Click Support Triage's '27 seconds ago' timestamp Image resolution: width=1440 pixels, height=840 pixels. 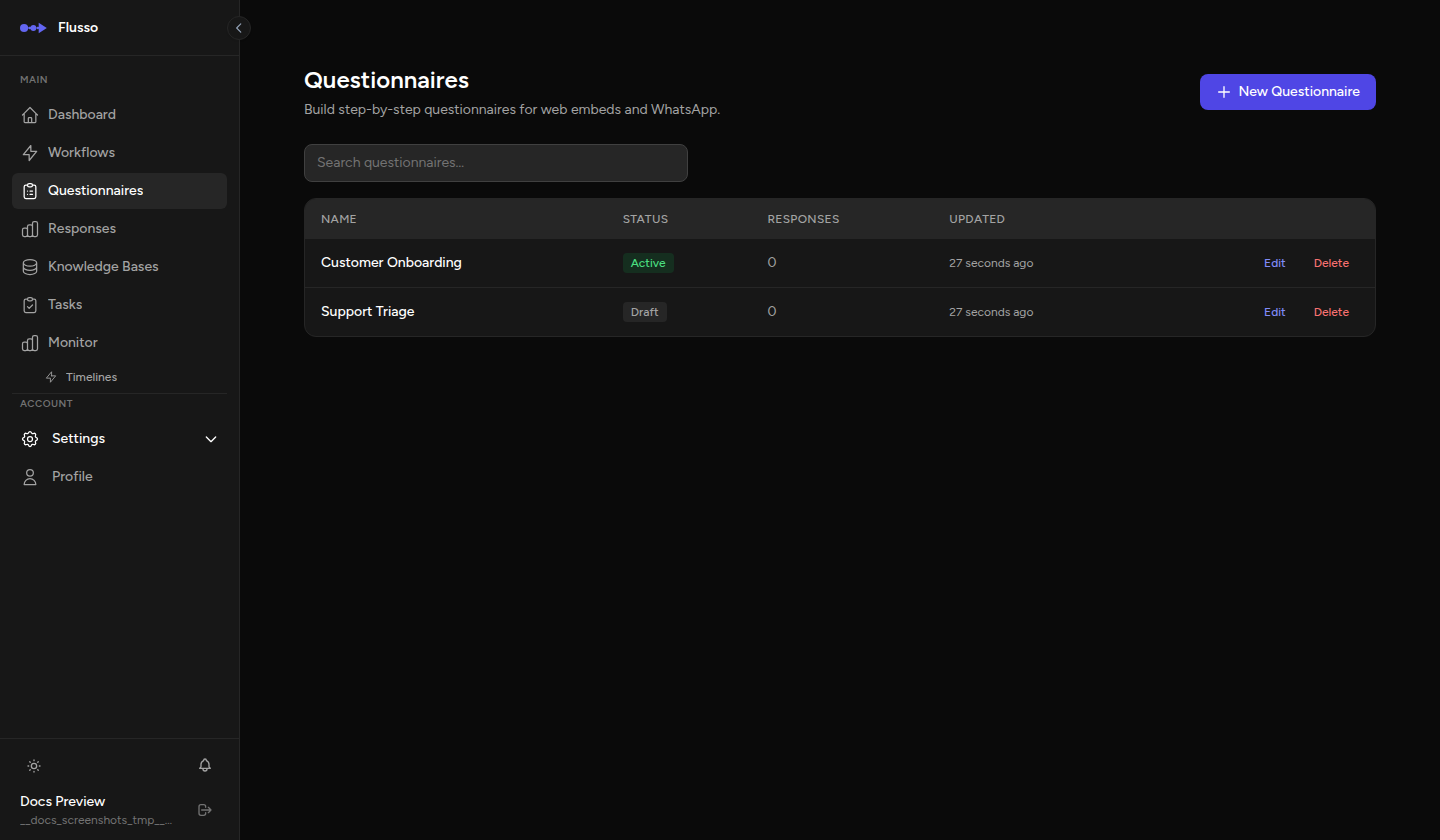tap(991, 313)
